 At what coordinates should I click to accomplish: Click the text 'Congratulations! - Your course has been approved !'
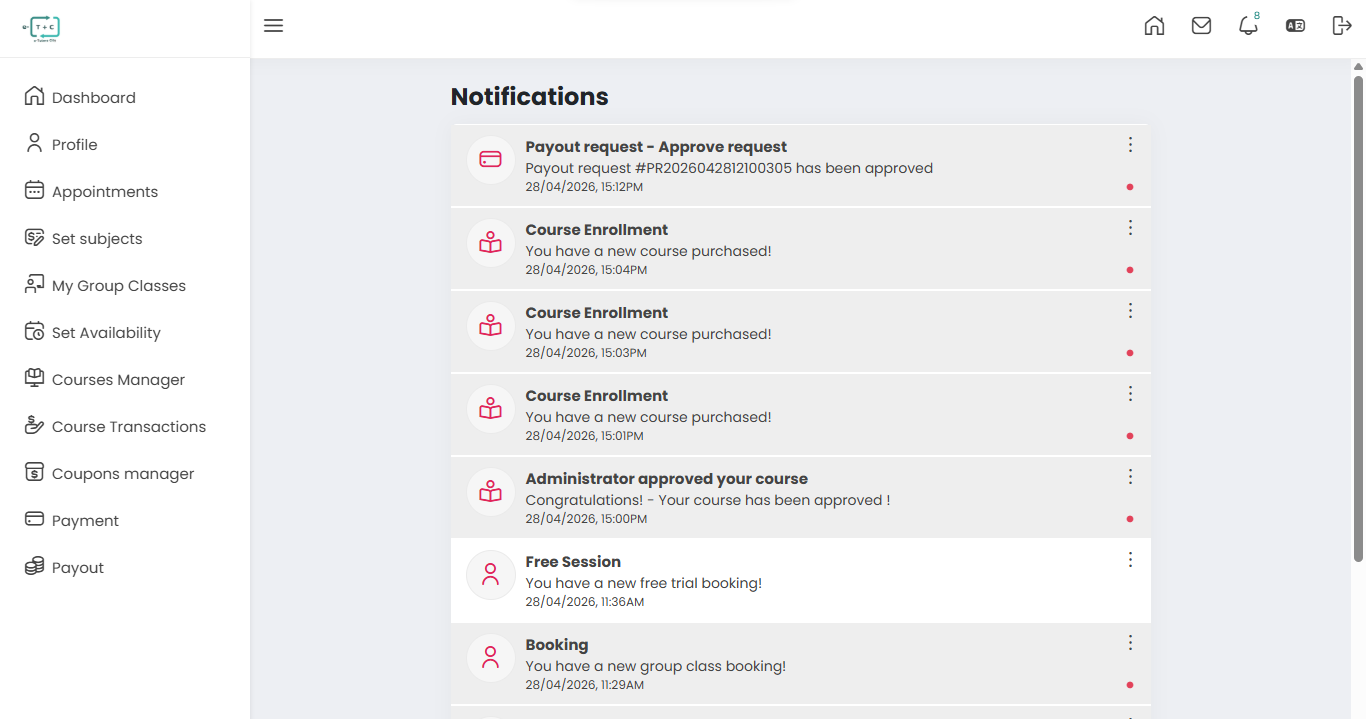point(708,500)
